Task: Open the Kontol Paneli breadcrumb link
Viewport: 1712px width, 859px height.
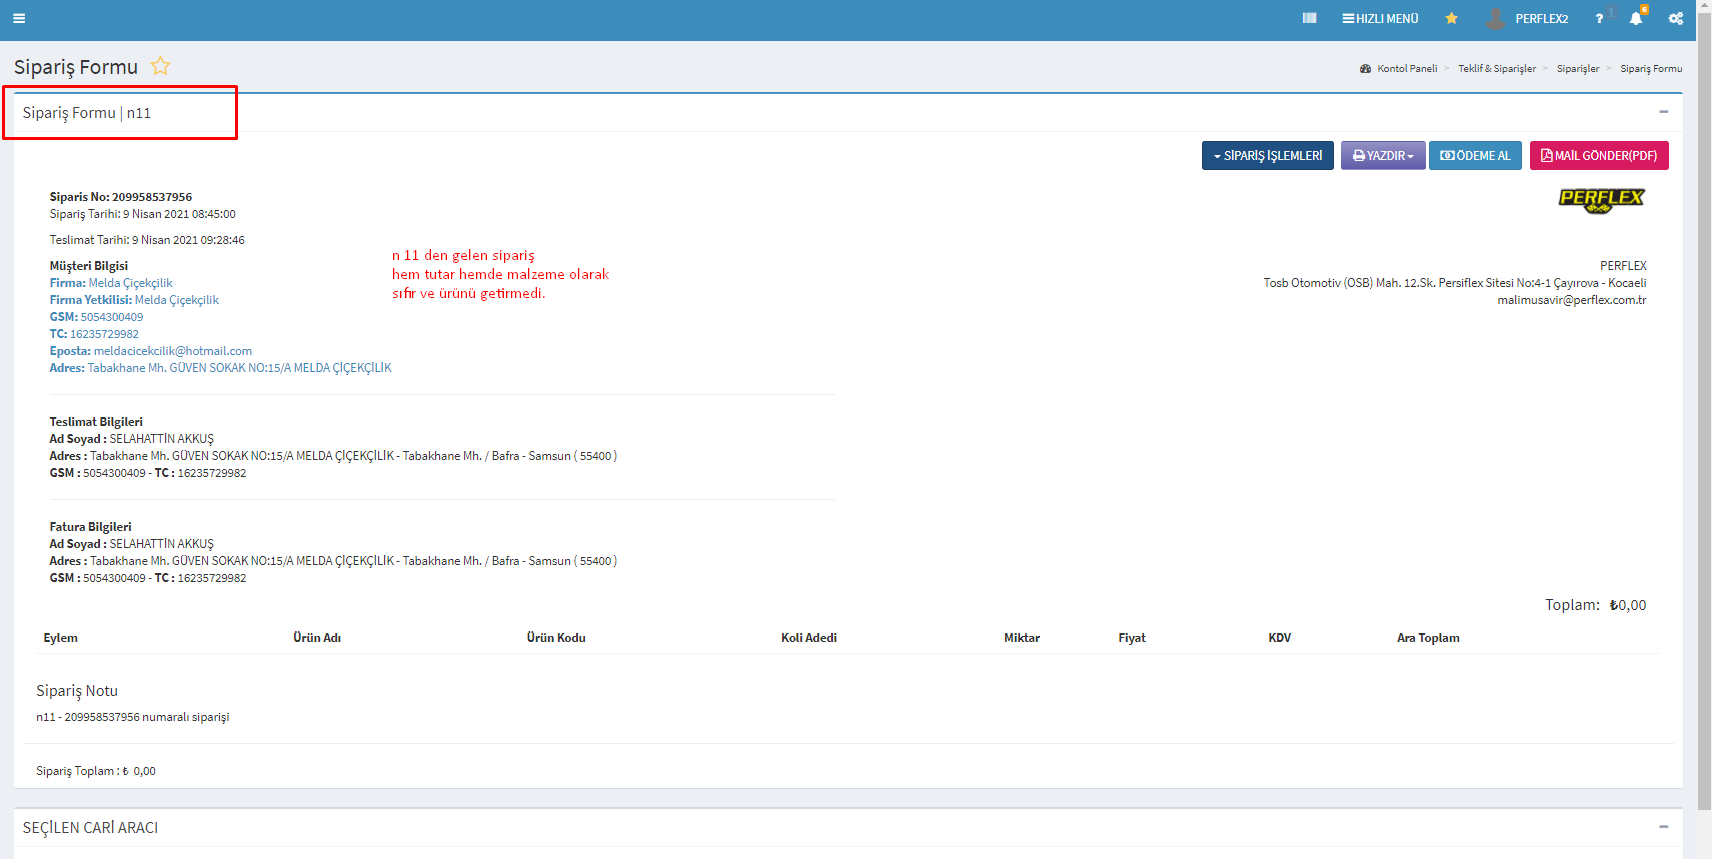Action: click(1406, 69)
